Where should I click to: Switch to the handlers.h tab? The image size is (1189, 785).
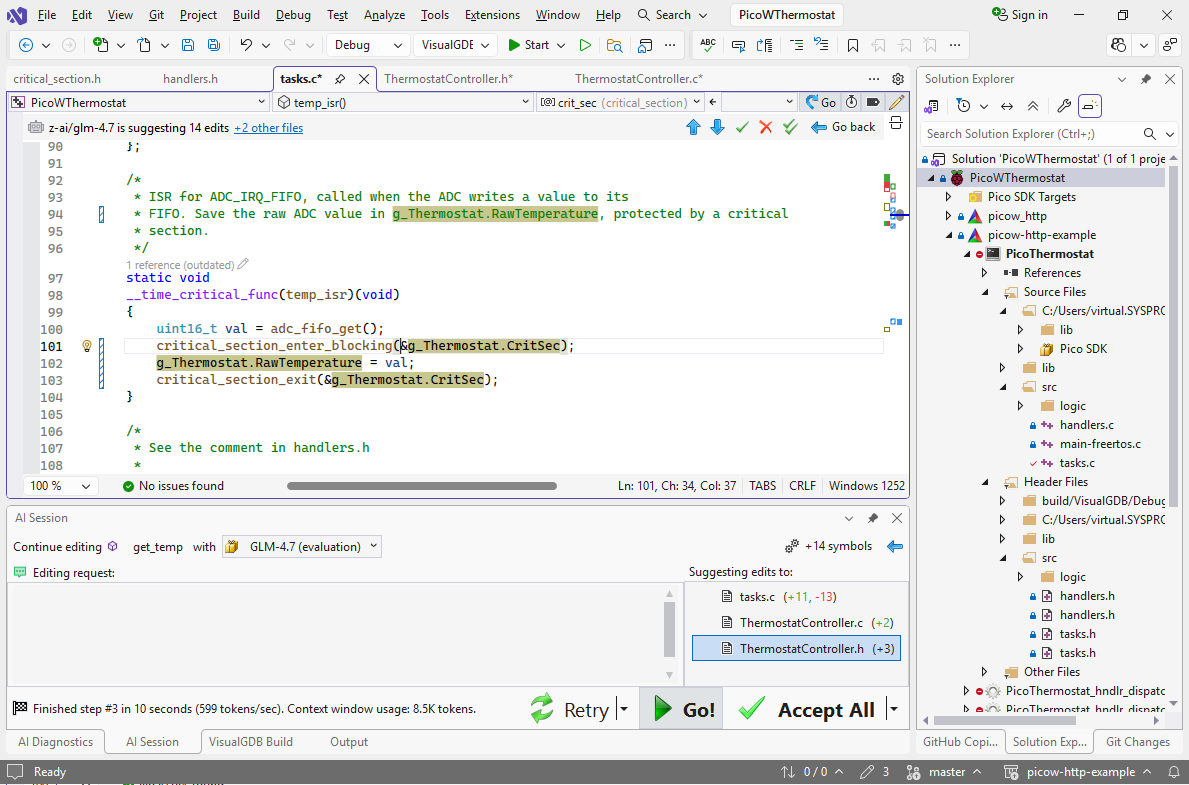(190, 79)
